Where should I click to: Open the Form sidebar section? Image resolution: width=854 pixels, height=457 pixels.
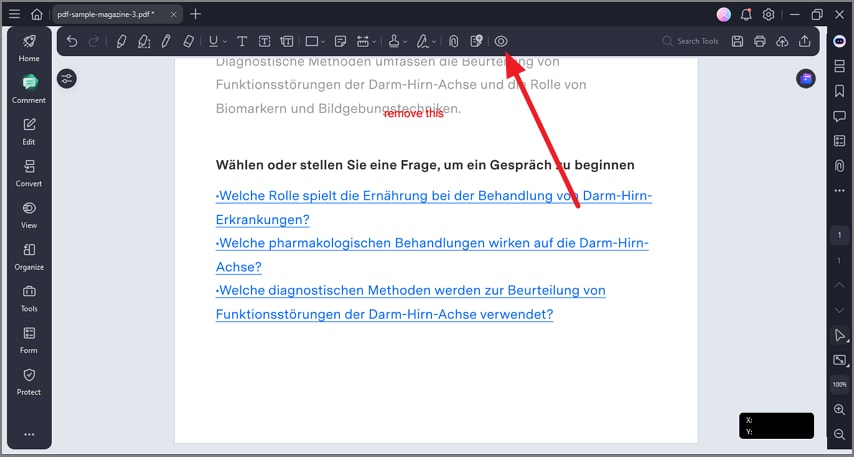29,340
